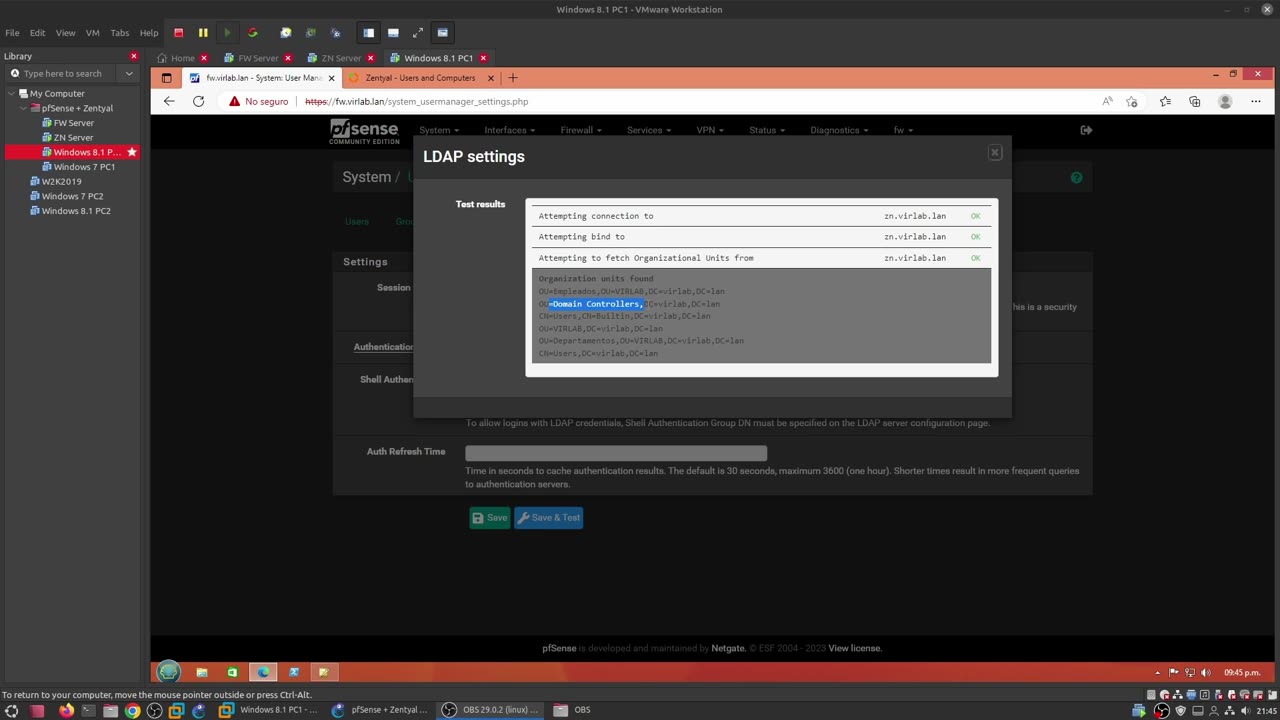Select Windows 7 PC2 in library tree
The width and height of the screenshot is (1280, 720).
tap(72, 196)
